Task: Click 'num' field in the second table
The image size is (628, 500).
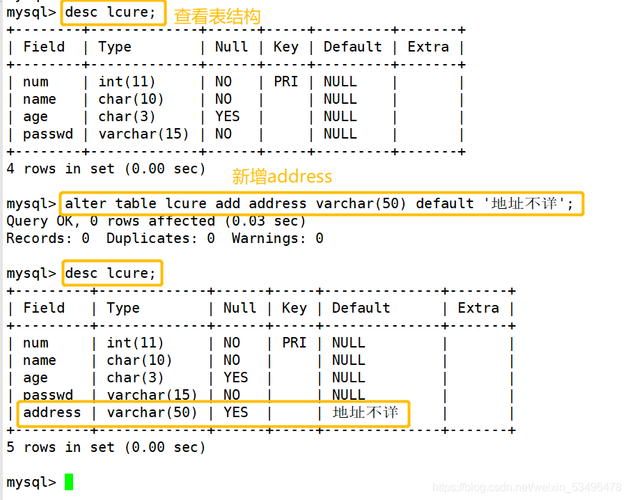Action: [36, 343]
